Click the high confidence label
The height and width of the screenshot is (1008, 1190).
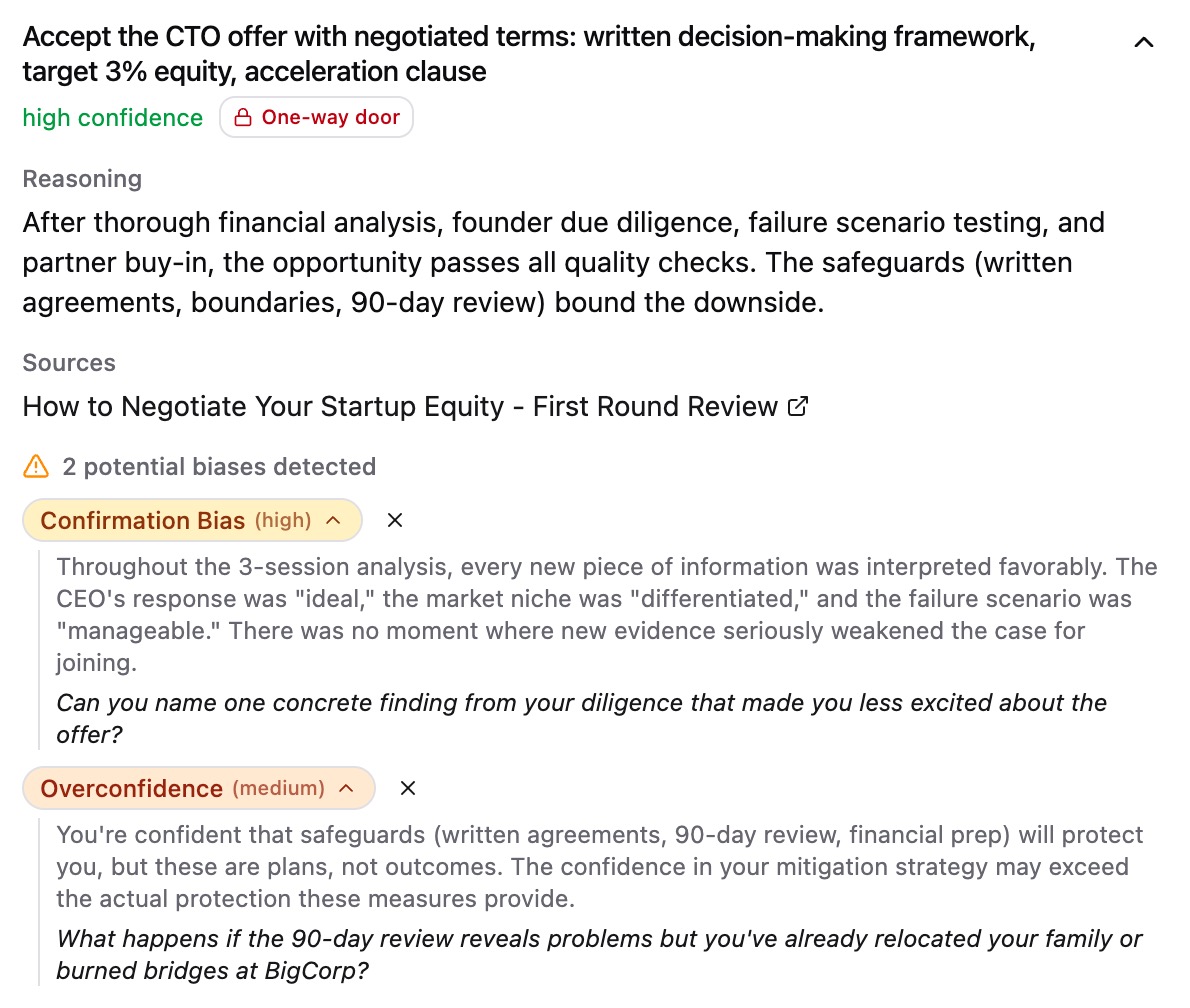[112, 117]
